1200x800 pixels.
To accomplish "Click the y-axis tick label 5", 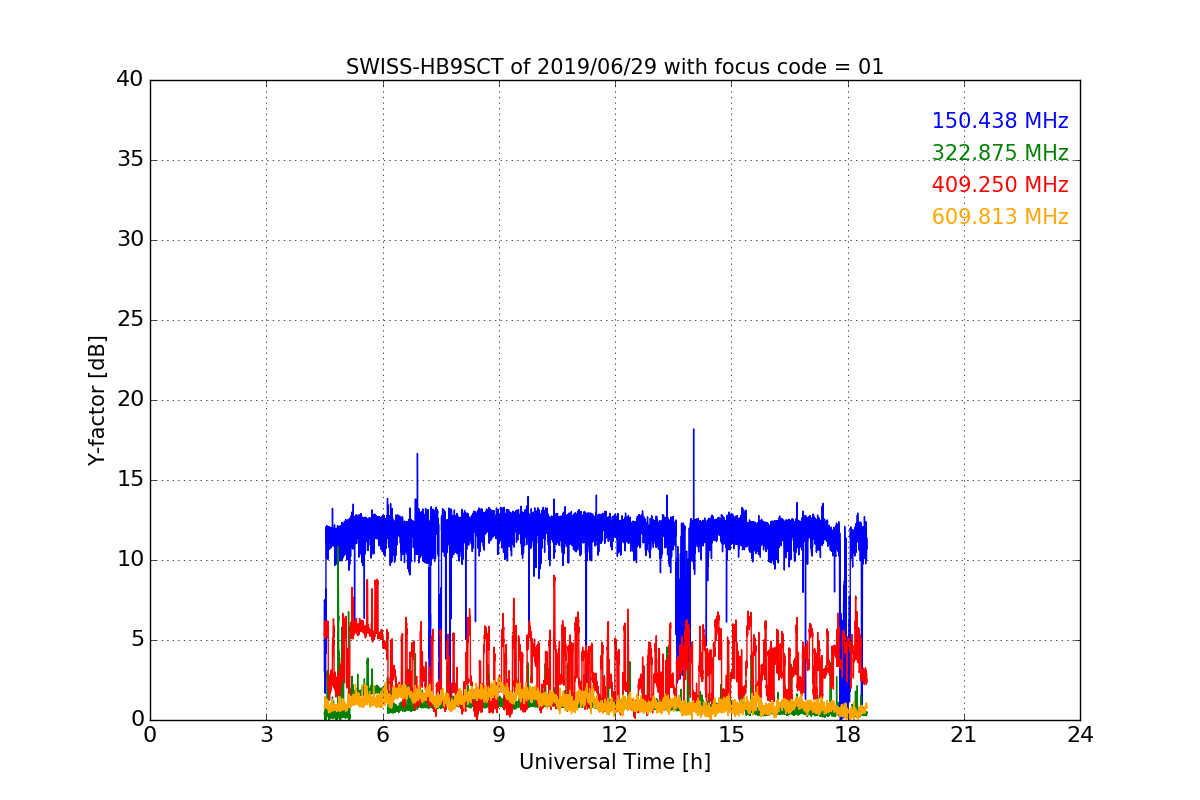I will click(x=136, y=640).
